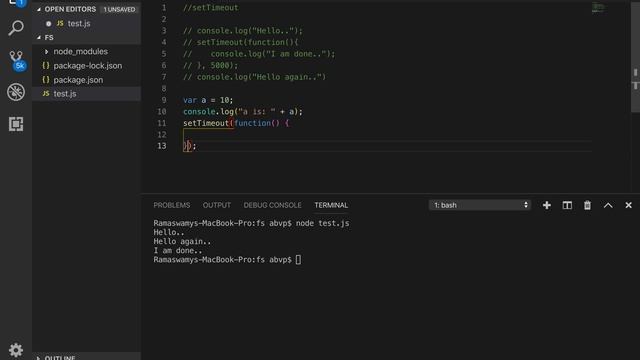Screen dimensions: 640x360
Task: Click the console.log text on line 10
Action: pos(208,111)
